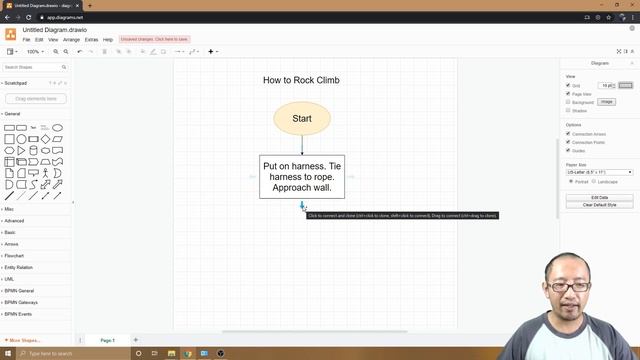The width and height of the screenshot is (640, 360).
Task: Click the blue down connect arrow
Action: click(302, 204)
